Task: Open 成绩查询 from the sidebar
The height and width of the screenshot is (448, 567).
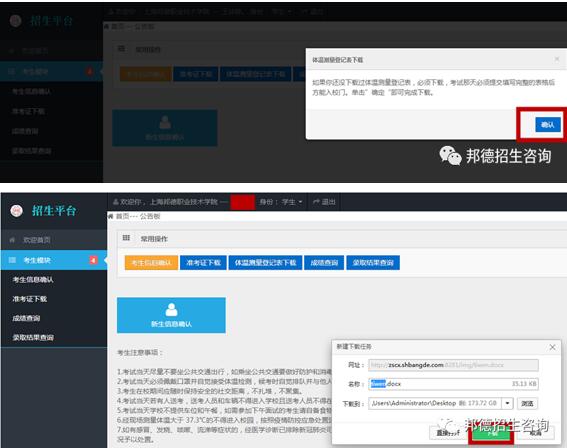Action: point(26,318)
